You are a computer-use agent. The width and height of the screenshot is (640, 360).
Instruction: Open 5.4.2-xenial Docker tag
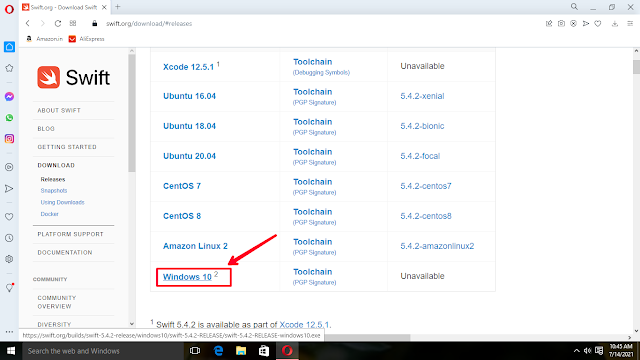point(422,96)
